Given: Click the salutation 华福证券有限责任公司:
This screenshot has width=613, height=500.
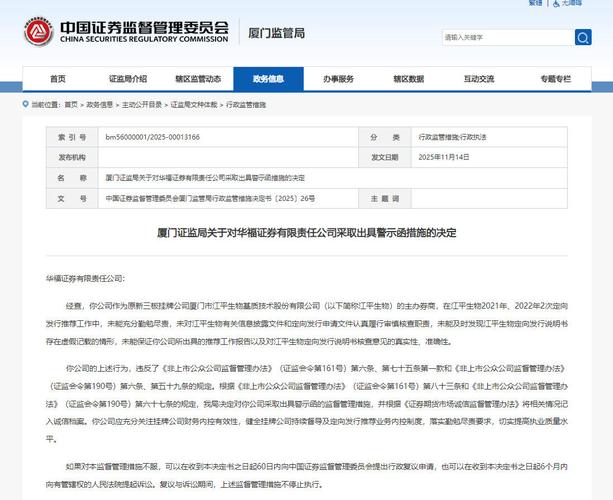Looking at the screenshot, I should pyautogui.click(x=85, y=279).
